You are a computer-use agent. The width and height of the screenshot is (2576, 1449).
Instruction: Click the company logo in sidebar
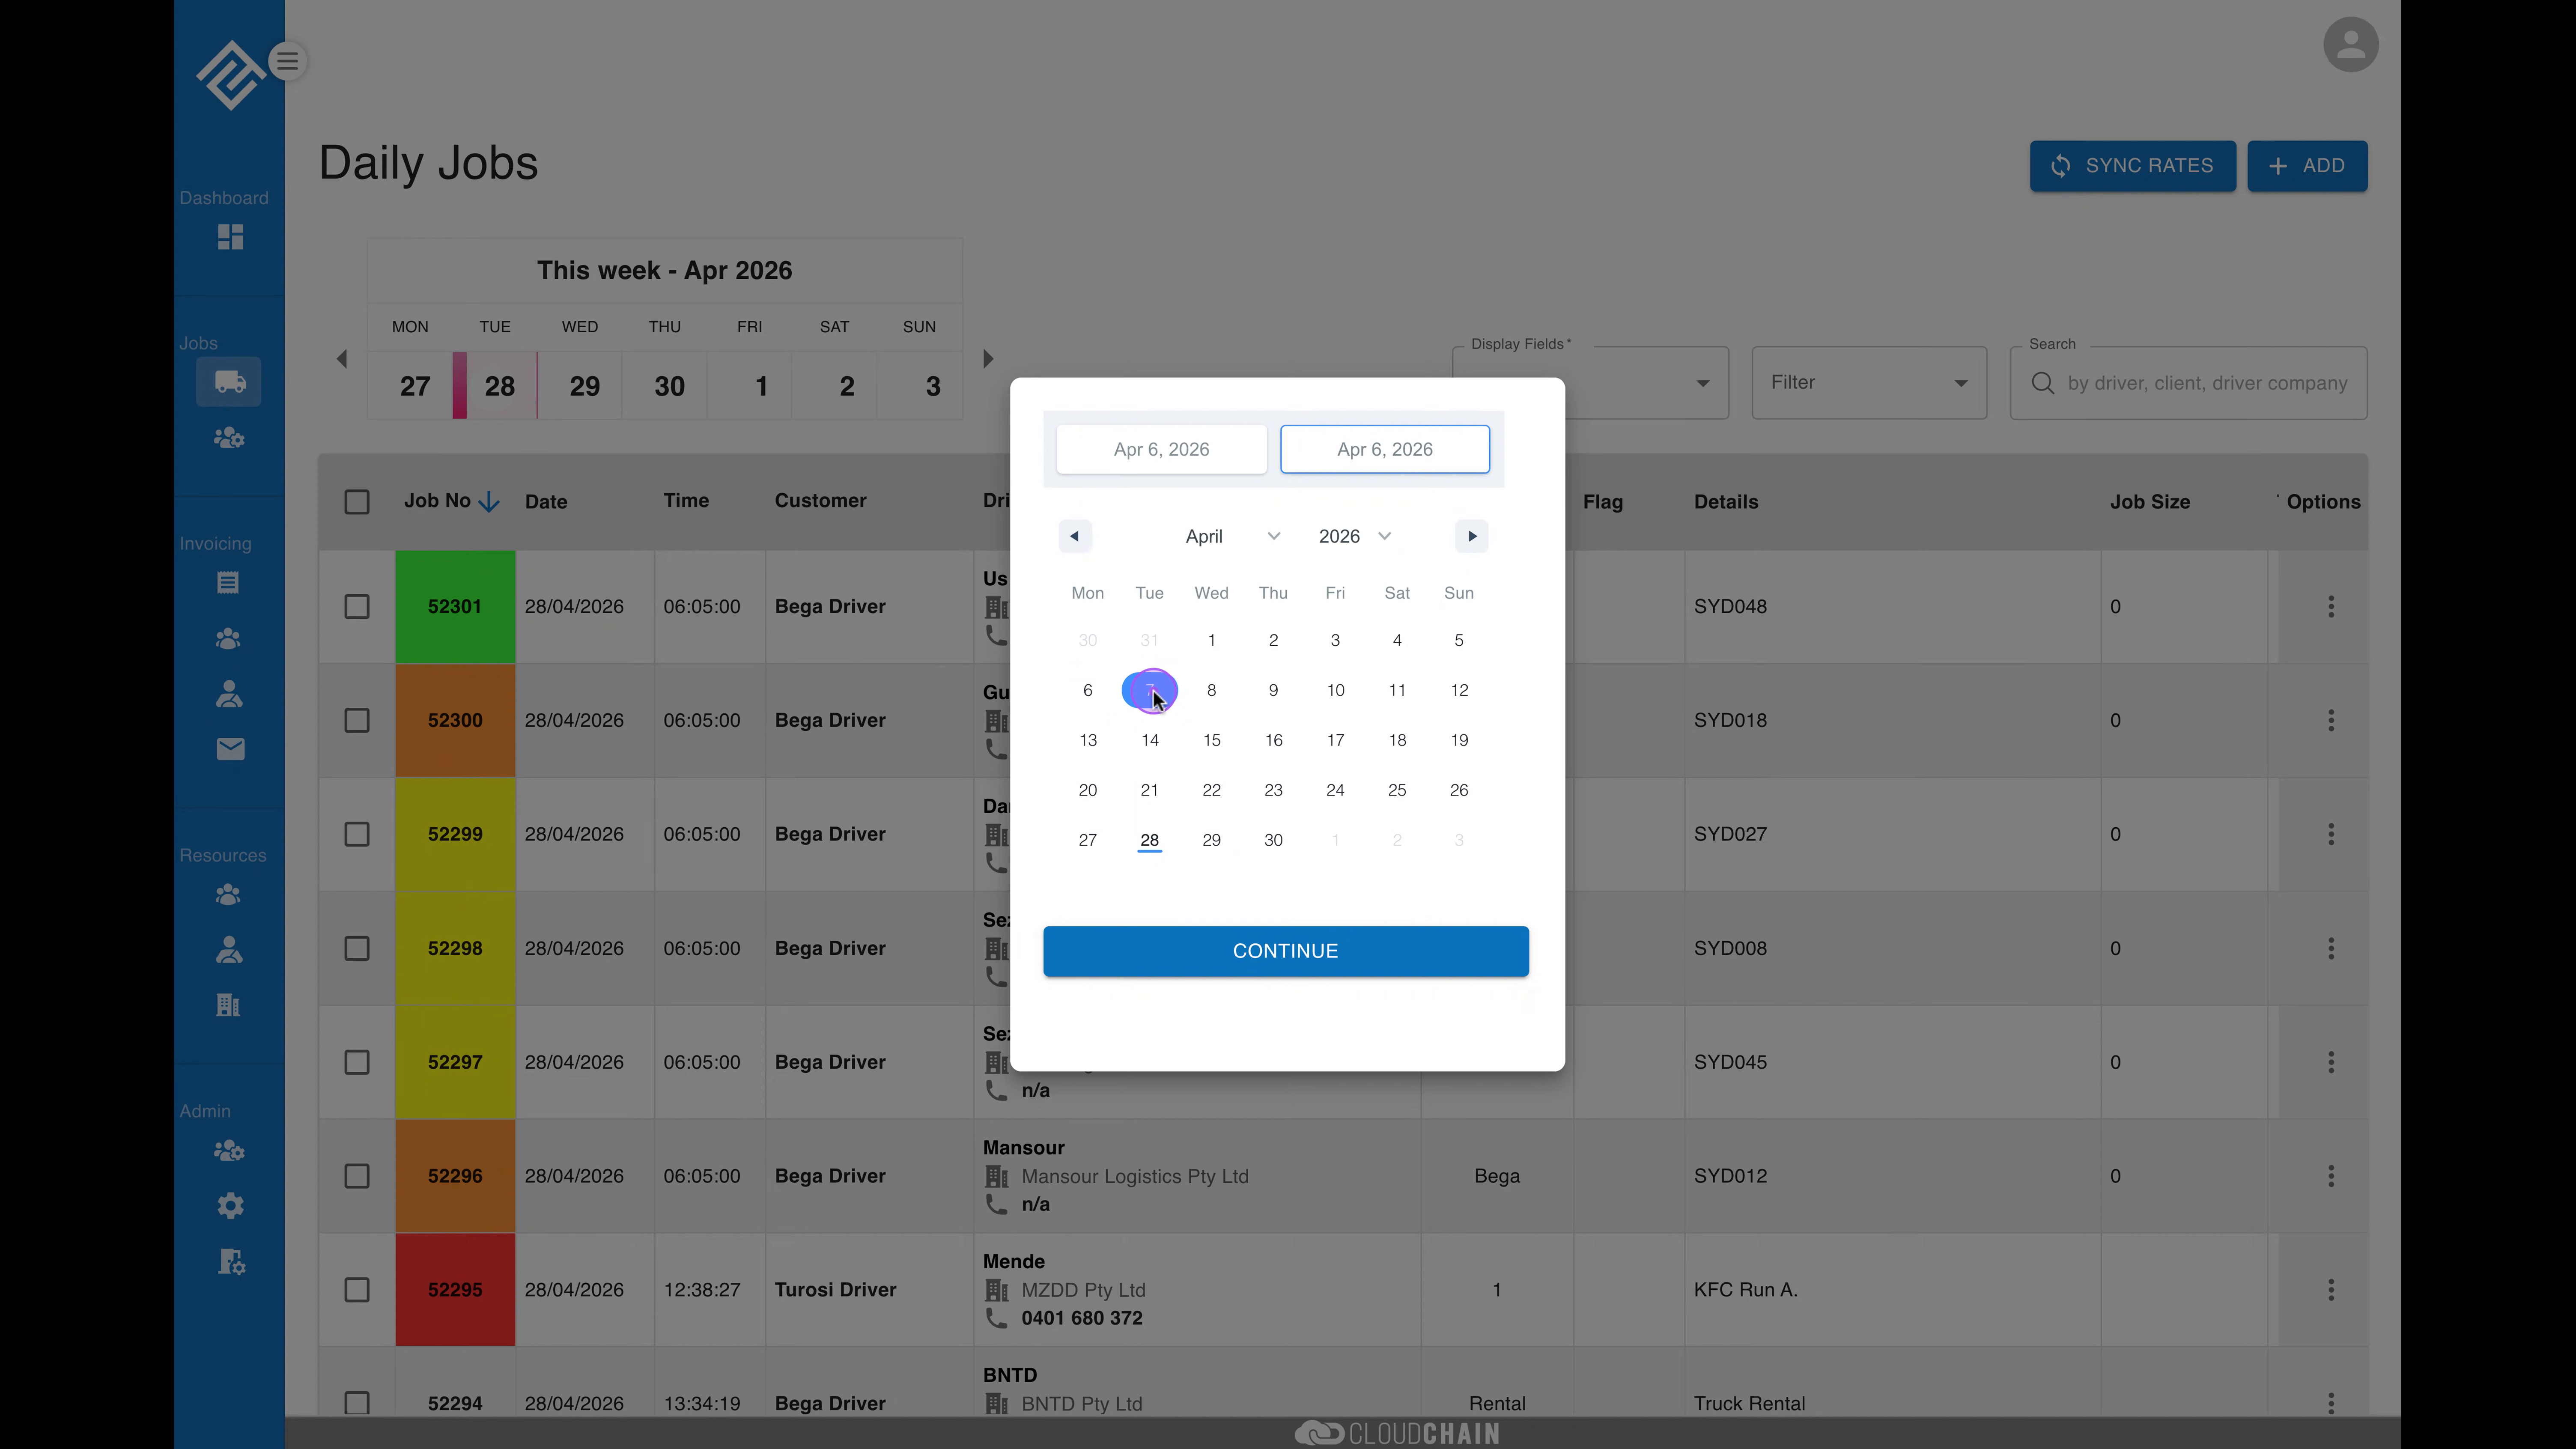(x=230, y=75)
